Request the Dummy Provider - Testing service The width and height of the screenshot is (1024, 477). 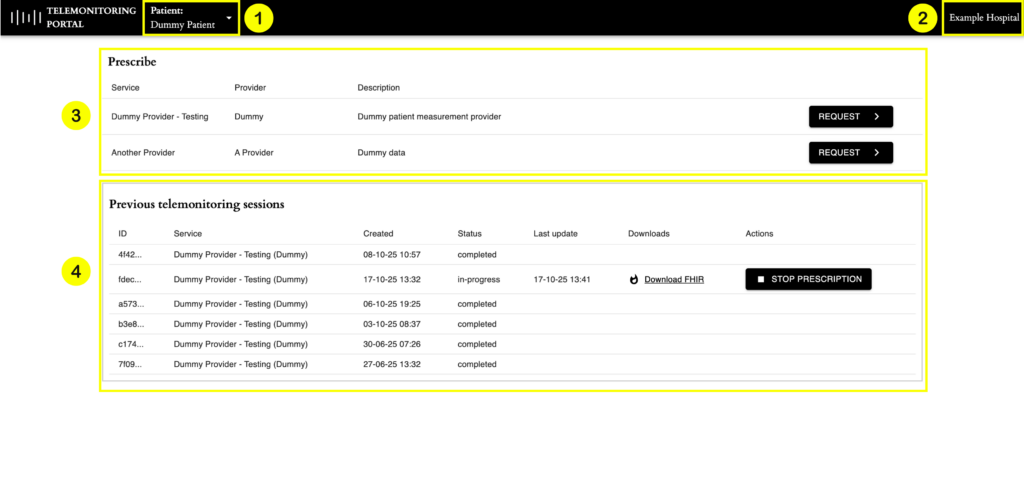[850, 117]
